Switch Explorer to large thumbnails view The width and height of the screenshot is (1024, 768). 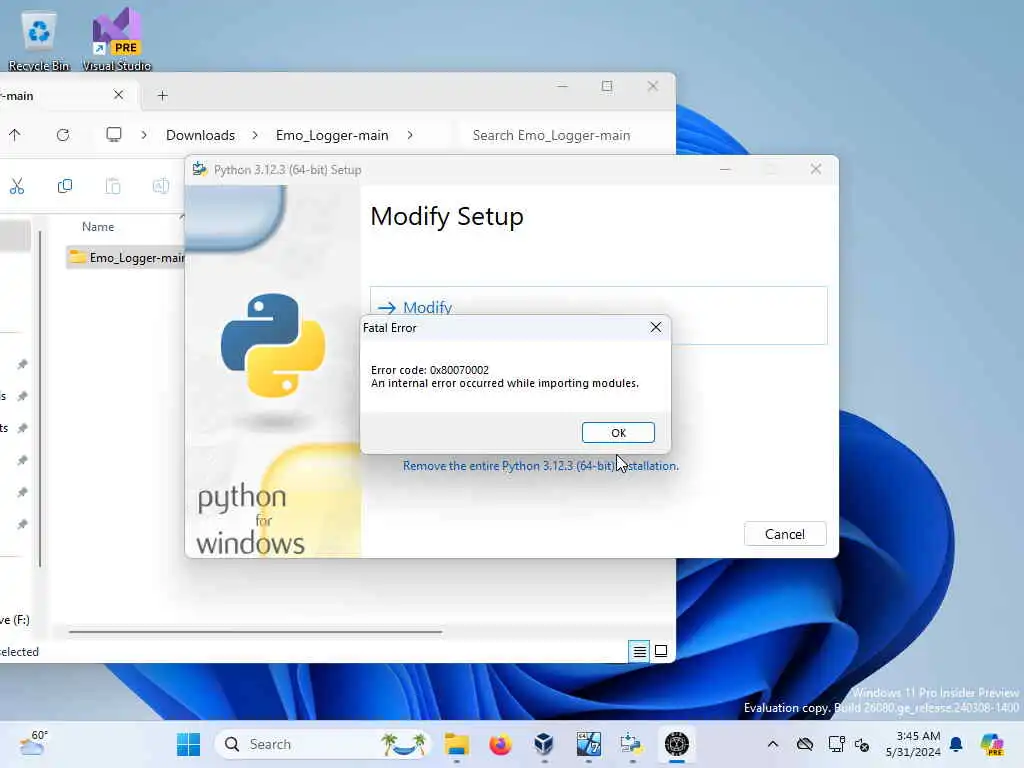tap(661, 651)
